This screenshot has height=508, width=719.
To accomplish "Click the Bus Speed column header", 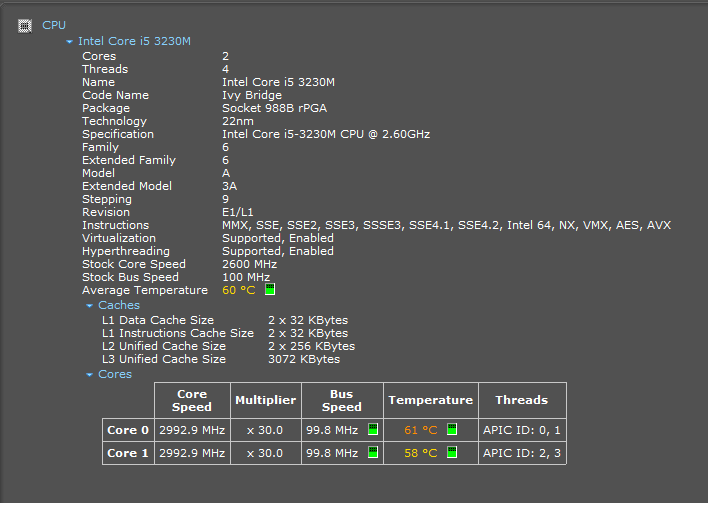I will pyautogui.click(x=342, y=401).
